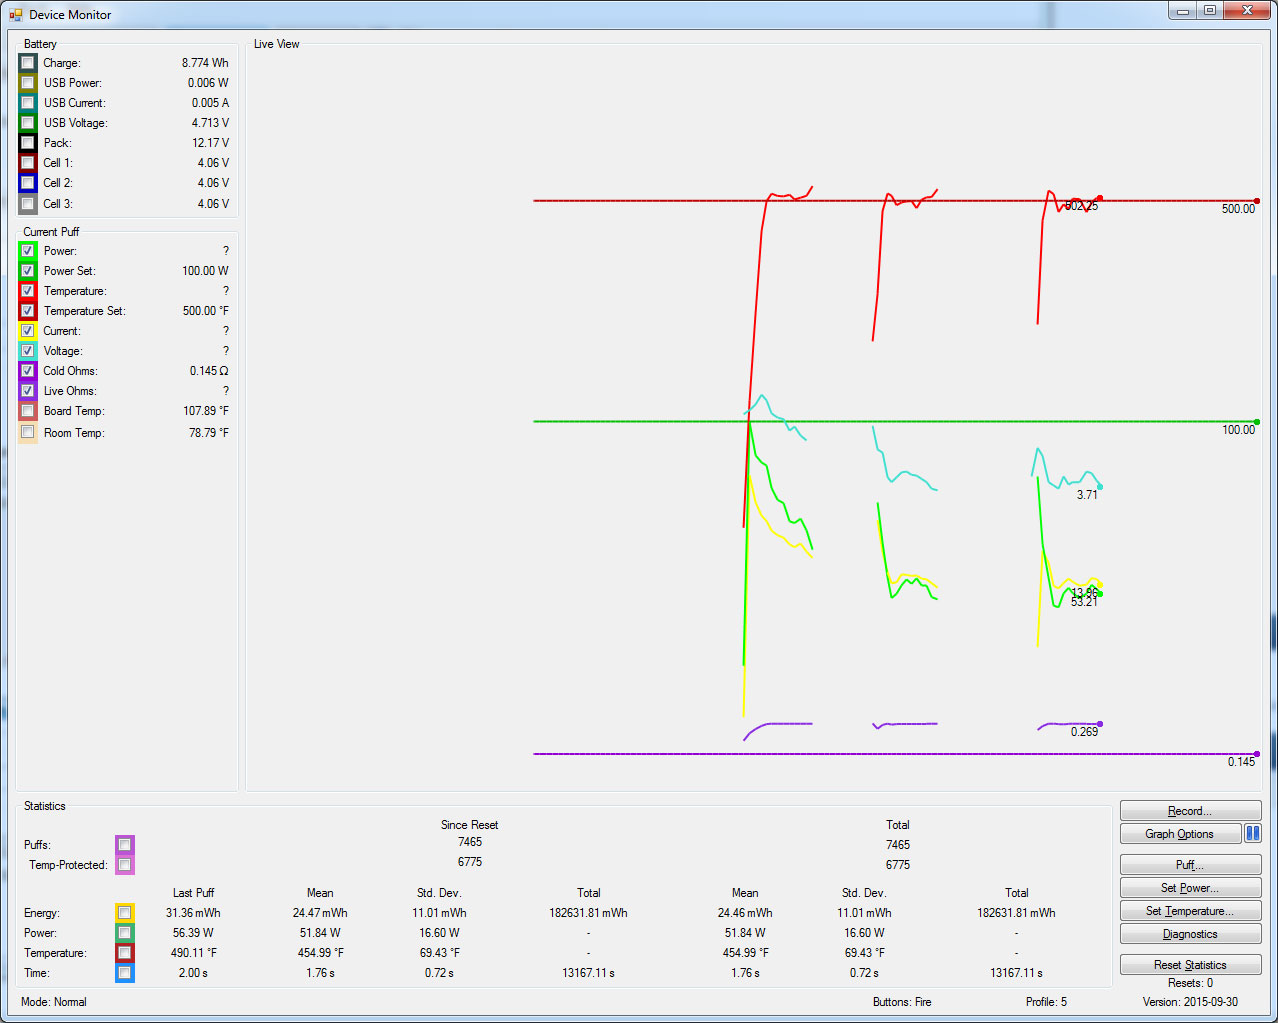Screen dimensions: 1278x1023
Task: Open the Set Power dialog
Action: pos(1190,888)
